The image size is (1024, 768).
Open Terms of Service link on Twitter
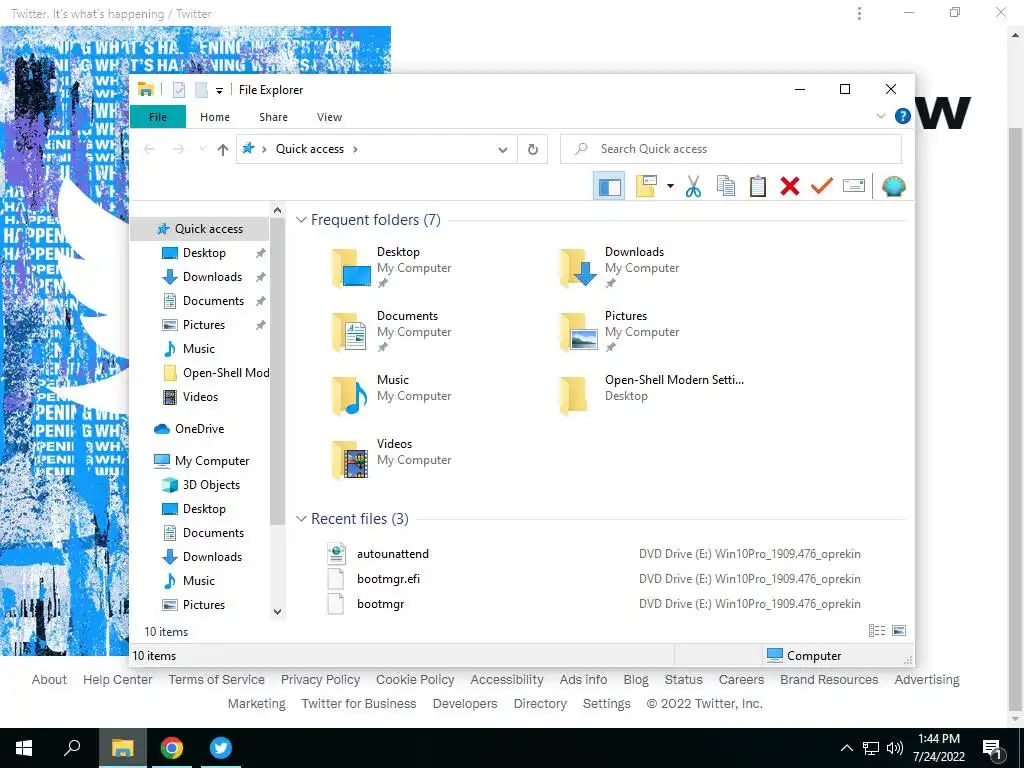coord(216,680)
